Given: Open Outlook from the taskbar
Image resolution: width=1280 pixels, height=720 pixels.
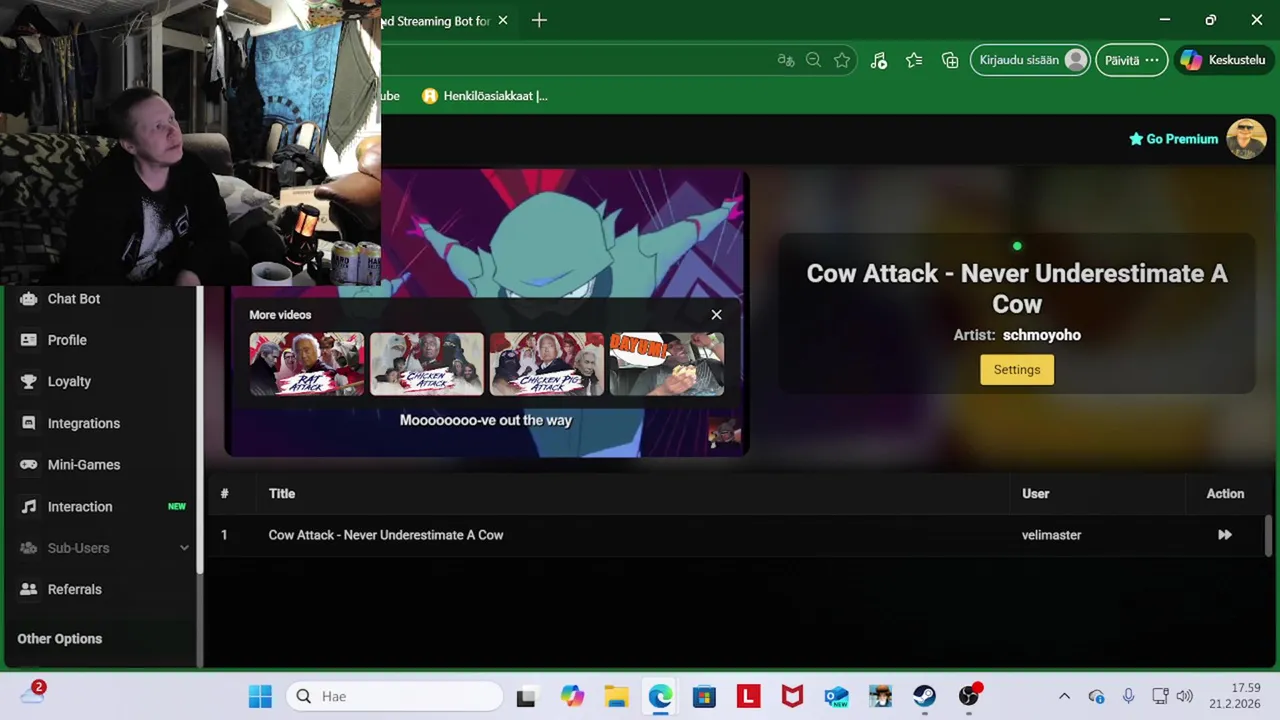Looking at the screenshot, I should point(836,696).
